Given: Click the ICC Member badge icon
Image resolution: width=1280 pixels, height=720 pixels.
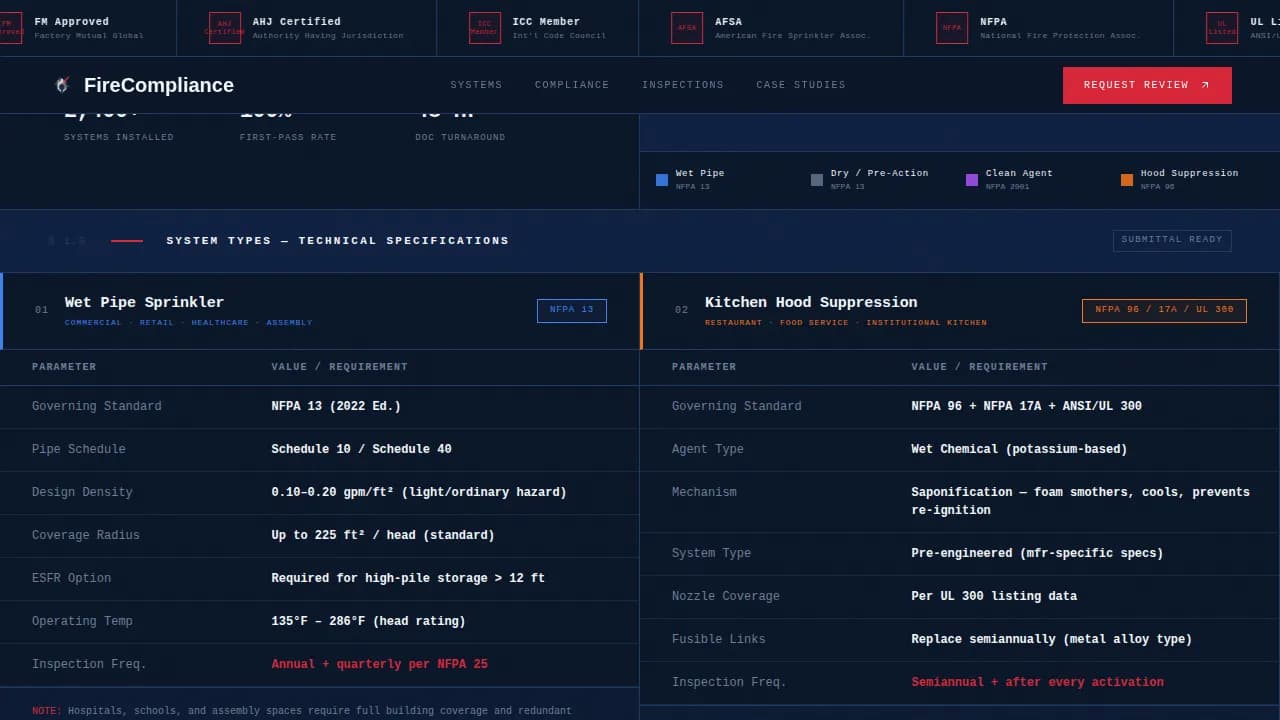Looking at the screenshot, I should (x=484, y=28).
